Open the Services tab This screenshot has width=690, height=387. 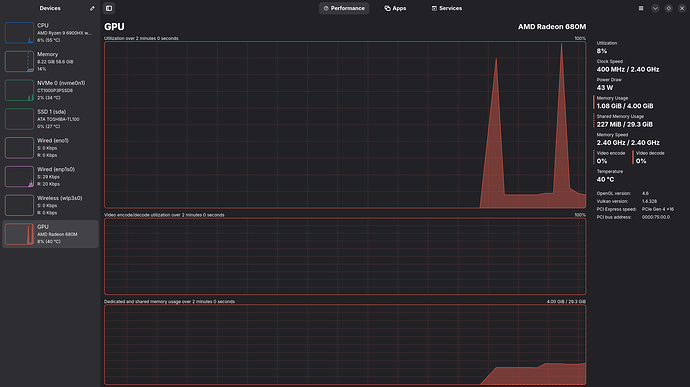click(x=447, y=8)
